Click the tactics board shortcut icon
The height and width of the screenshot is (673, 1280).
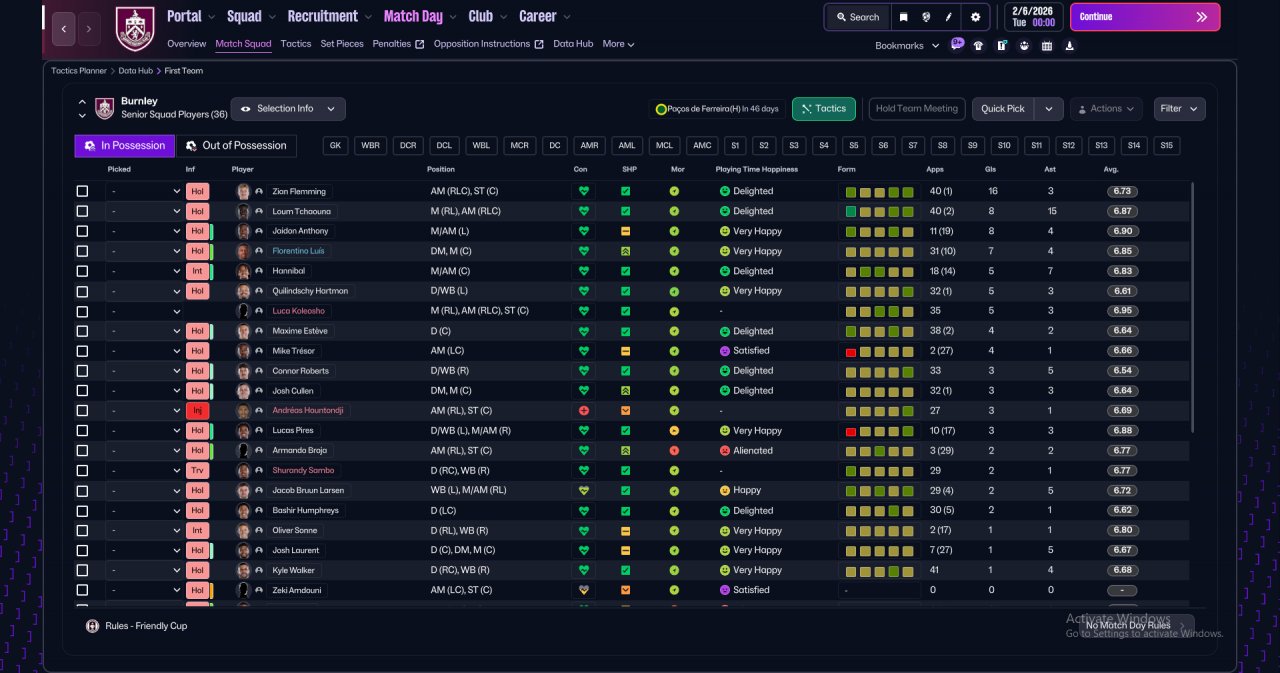pyautogui.click(x=1002, y=45)
